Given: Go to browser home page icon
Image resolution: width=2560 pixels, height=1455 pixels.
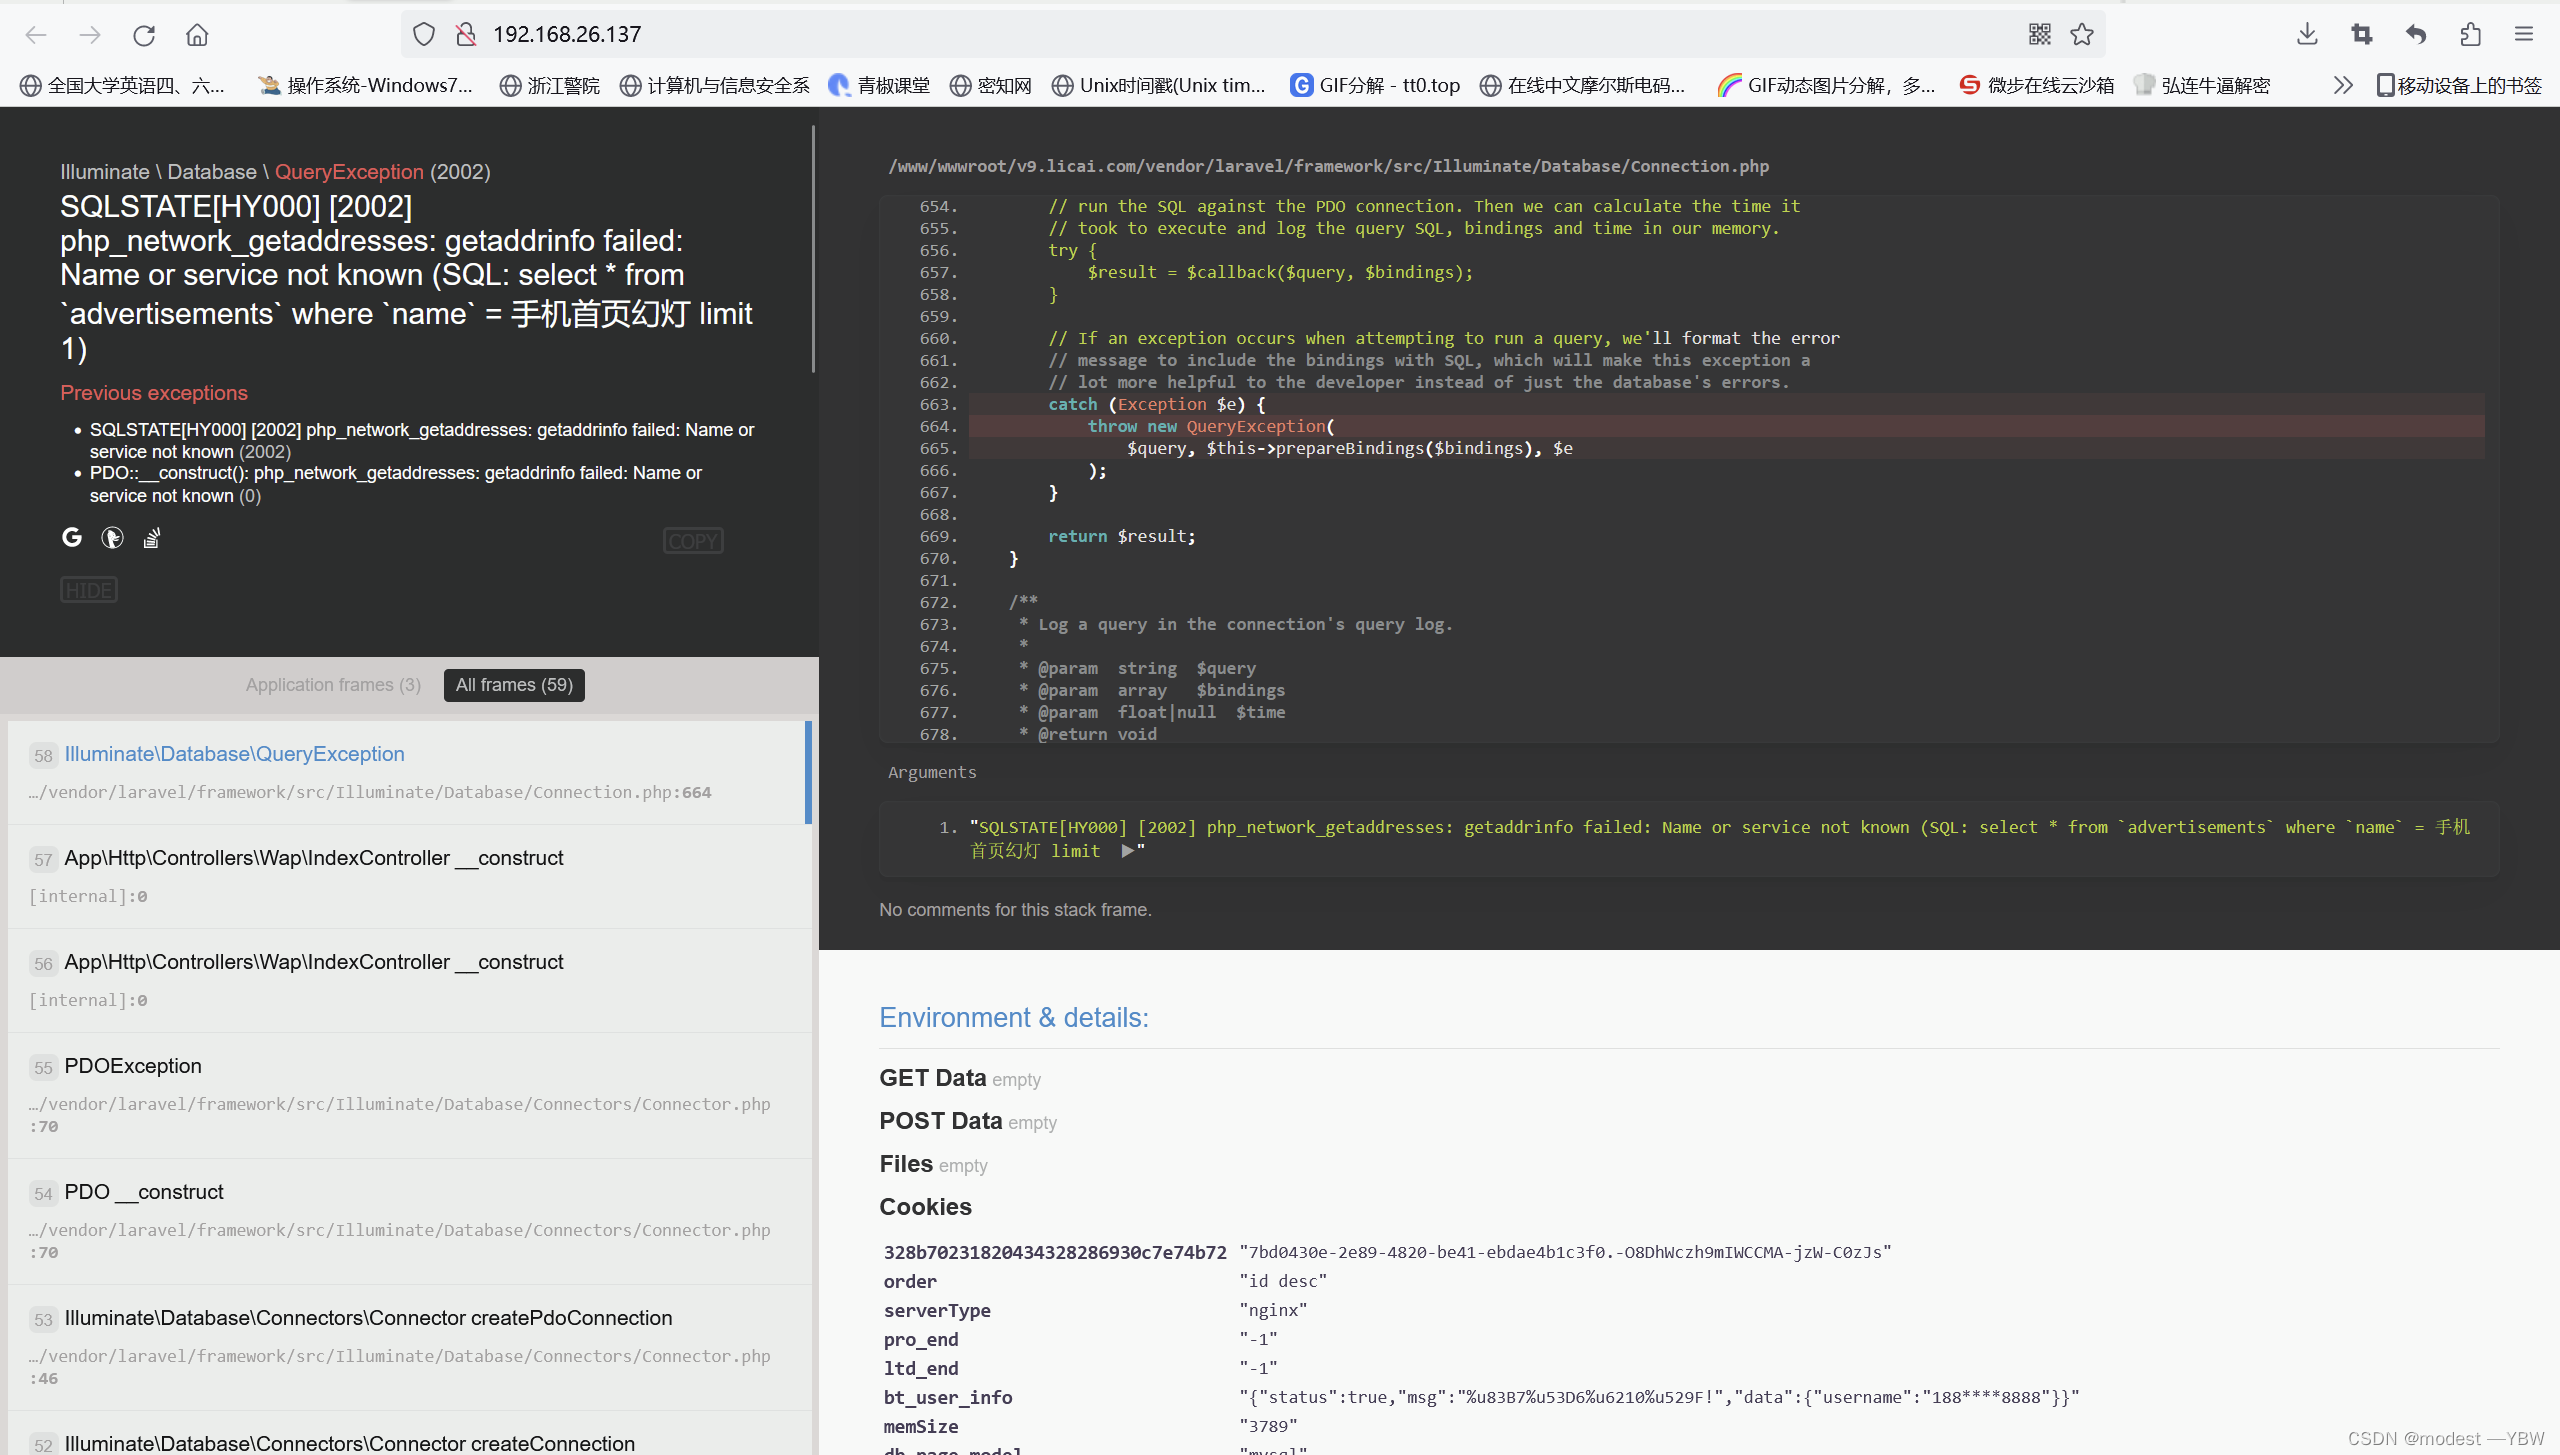Looking at the screenshot, I should pos(197,35).
